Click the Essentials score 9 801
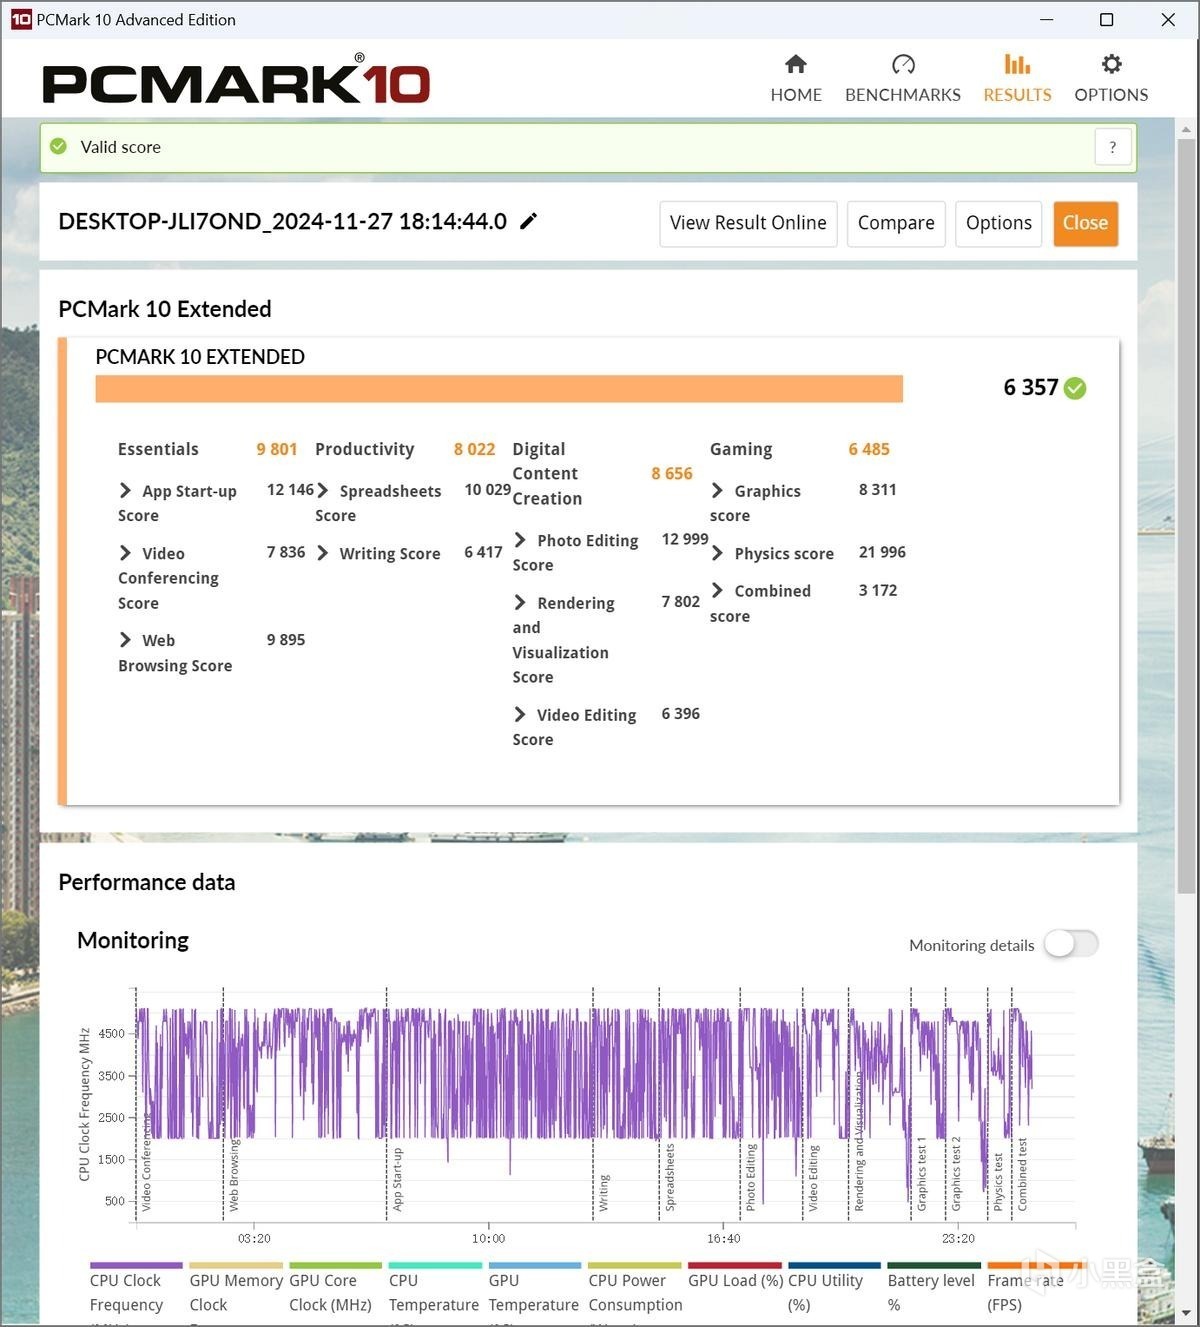This screenshot has height=1327, width=1200. [x=277, y=449]
